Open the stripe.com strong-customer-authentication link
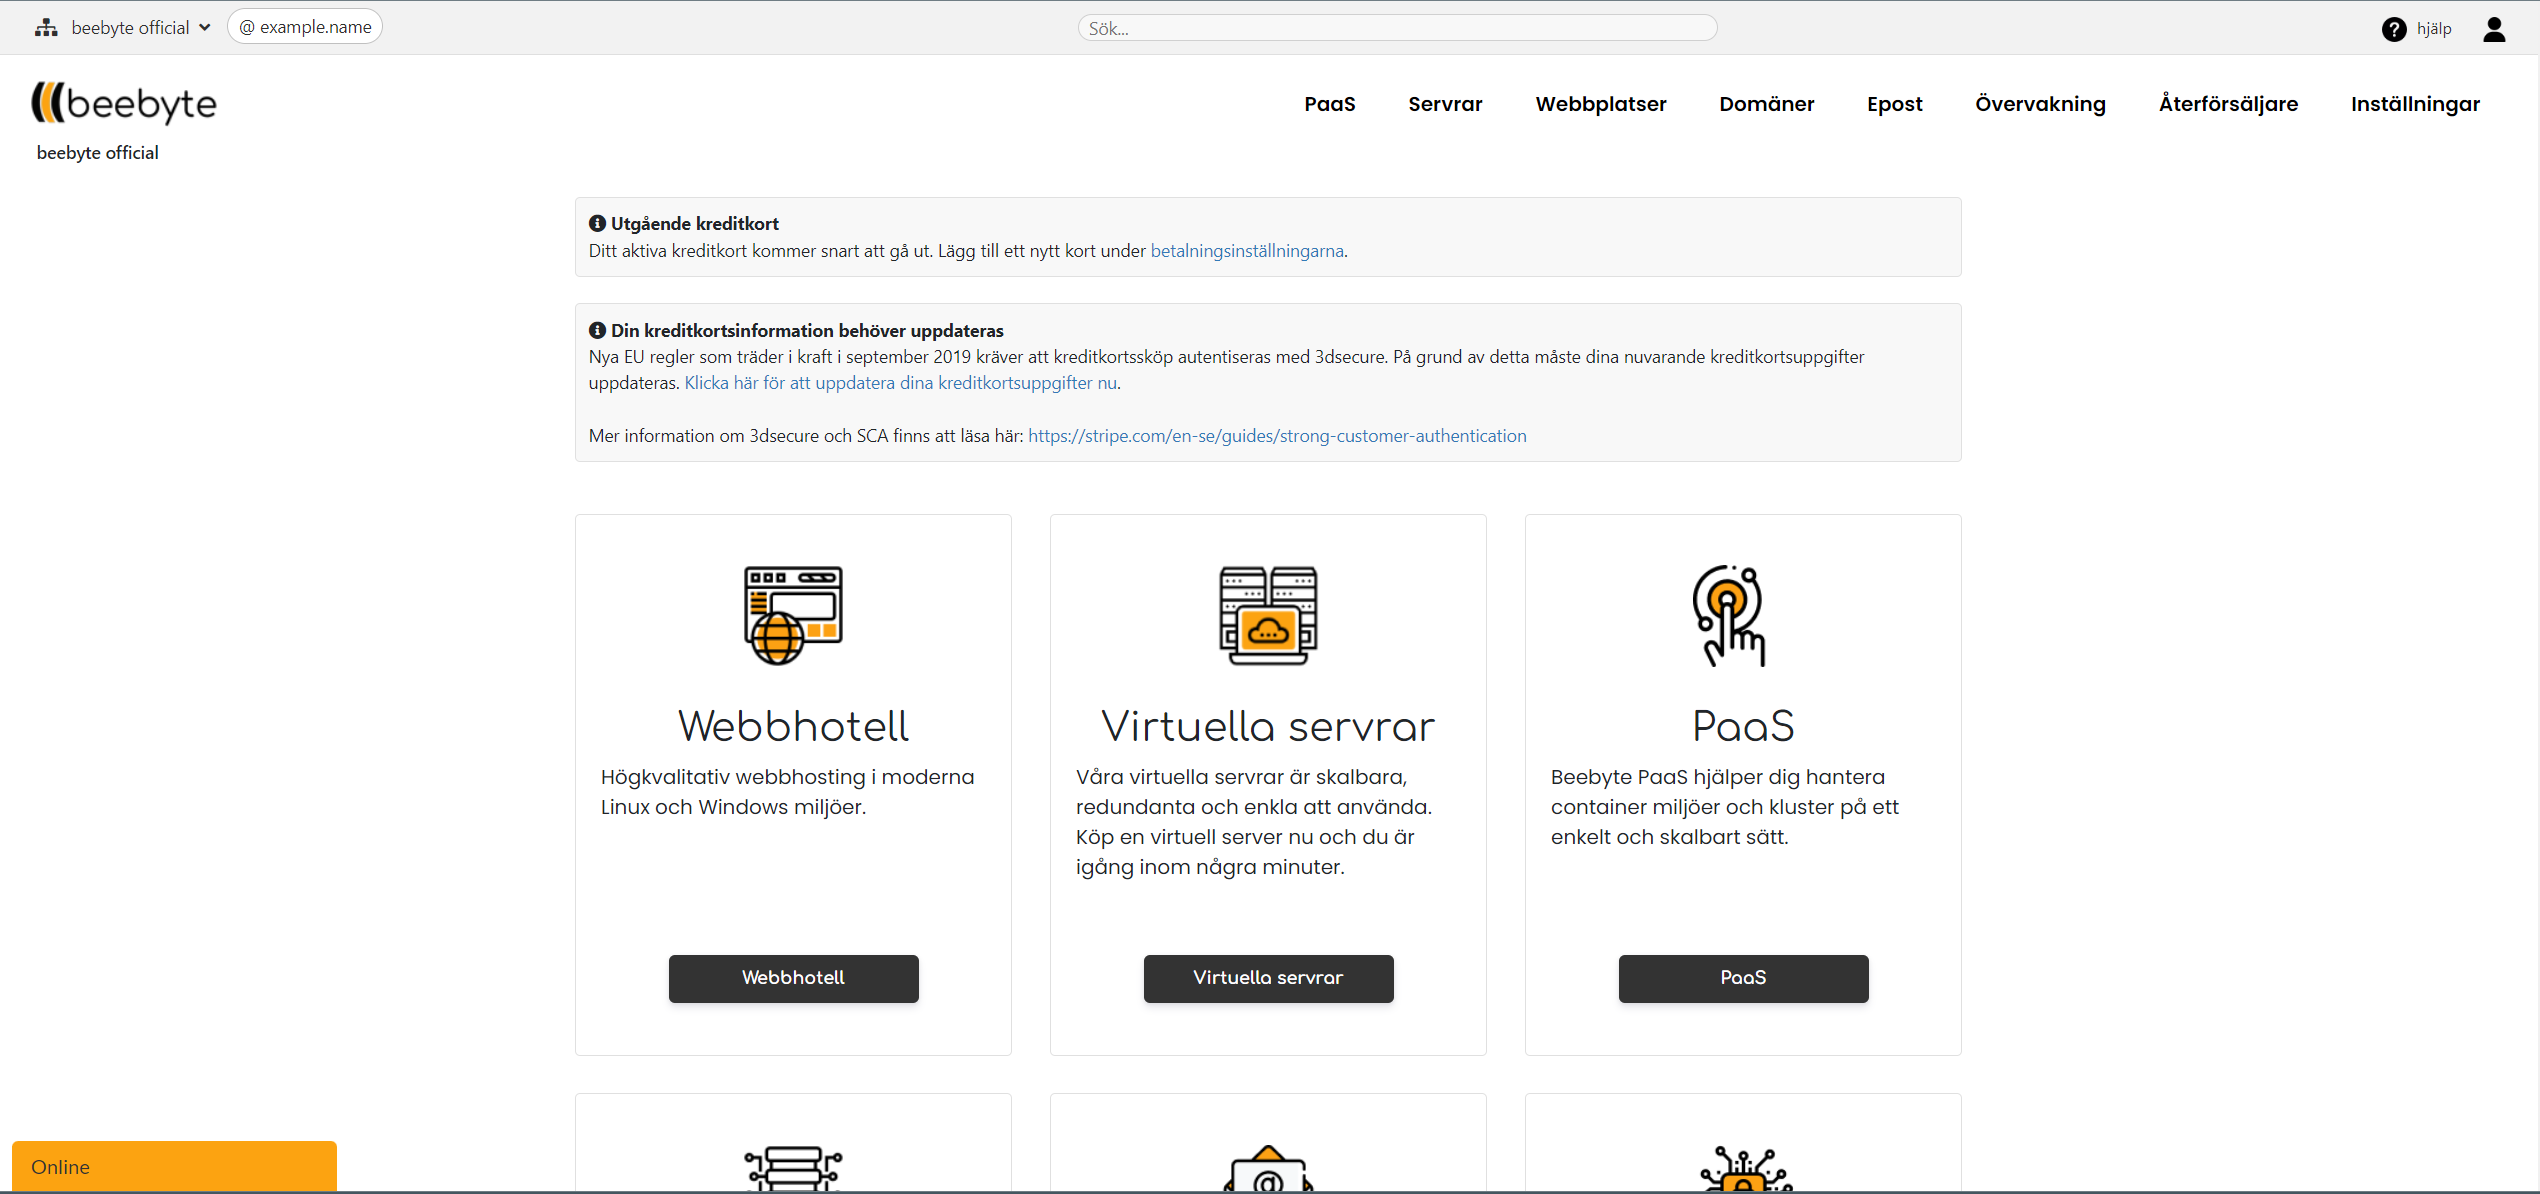 1277,436
